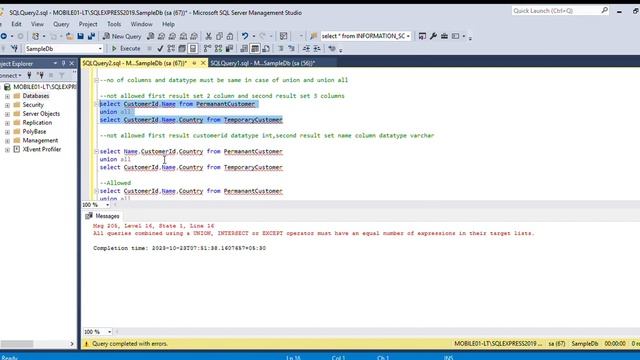
Task: Expand the Server Objects tree node
Action: click(x=7, y=114)
